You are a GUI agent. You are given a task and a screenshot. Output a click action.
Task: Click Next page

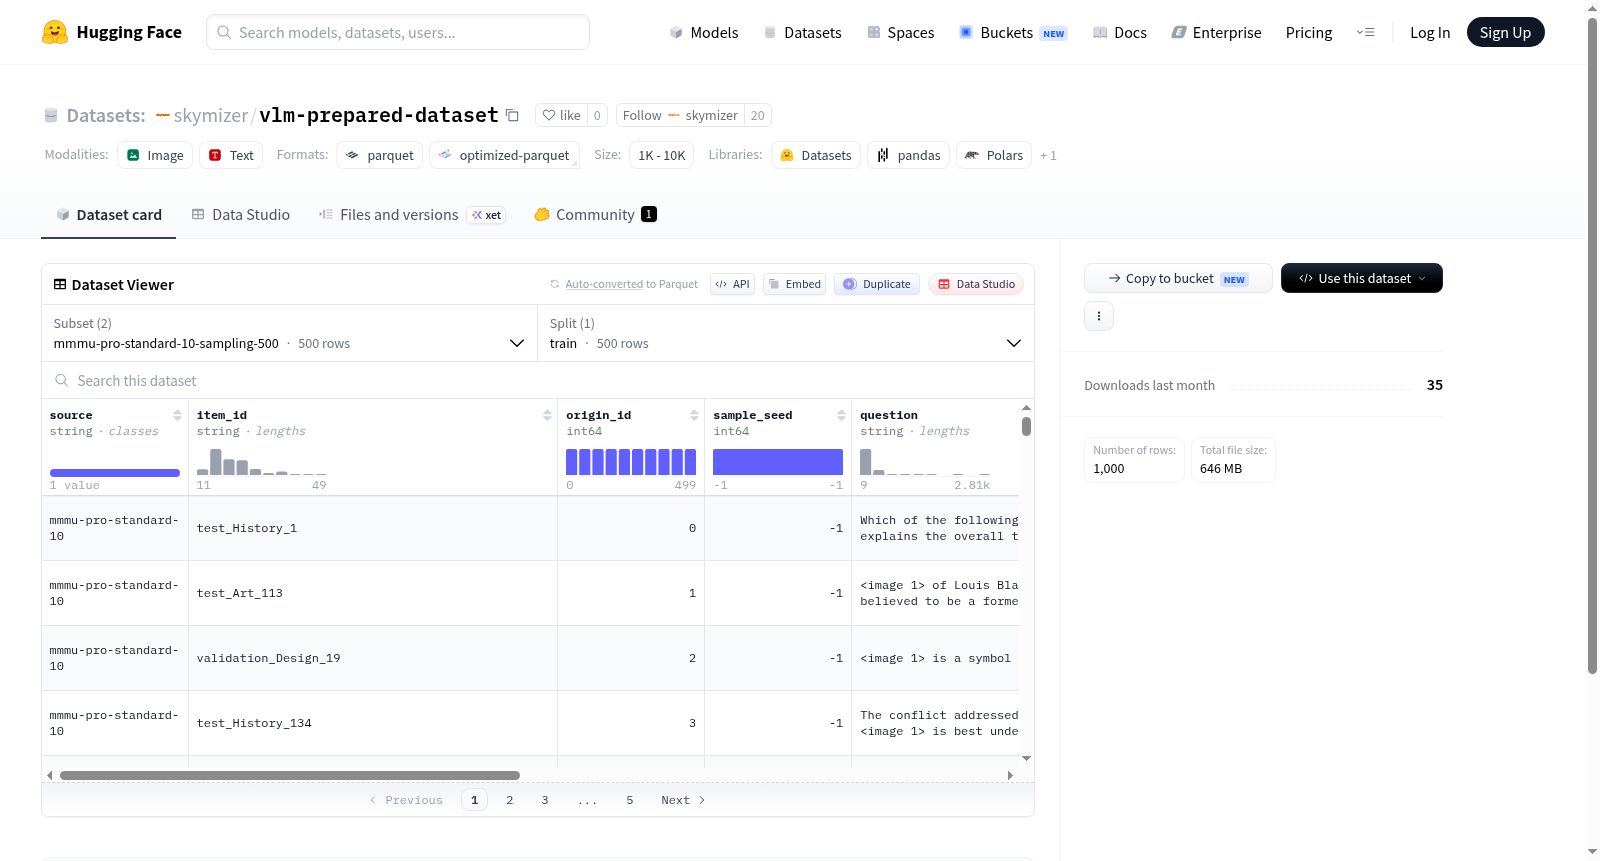(683, 800)
